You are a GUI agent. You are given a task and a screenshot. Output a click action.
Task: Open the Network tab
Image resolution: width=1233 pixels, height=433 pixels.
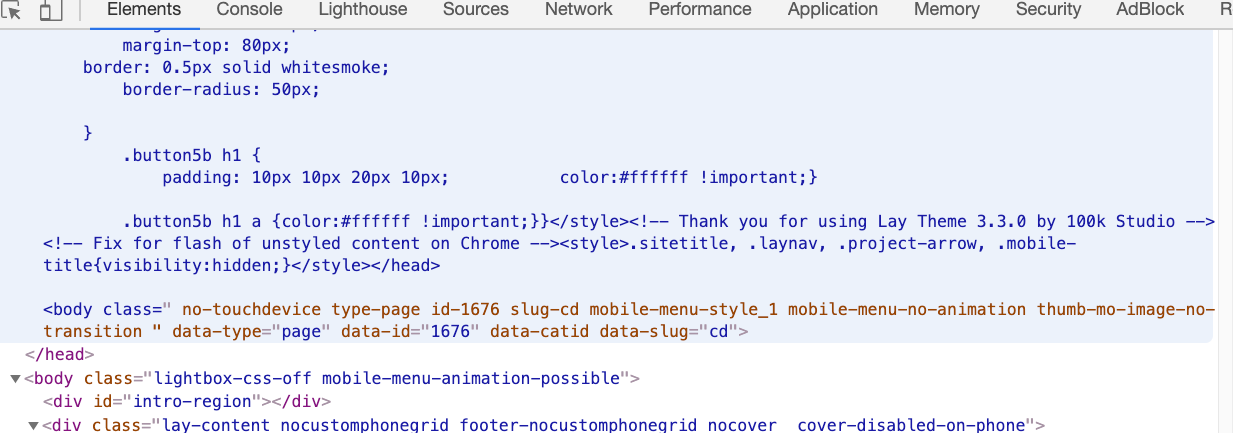pyautogui.click(x=578, y=10)
